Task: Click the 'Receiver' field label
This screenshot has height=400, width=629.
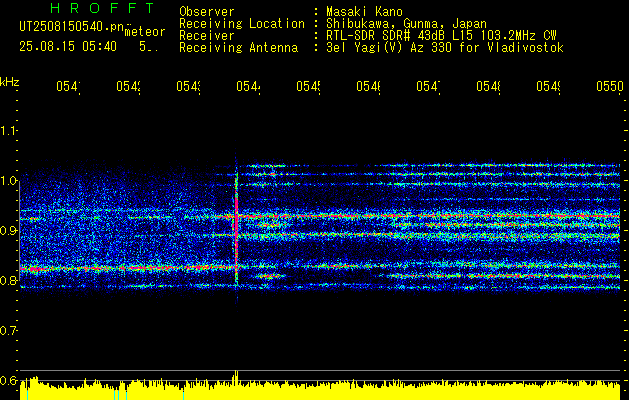Action: pos(207,36)
